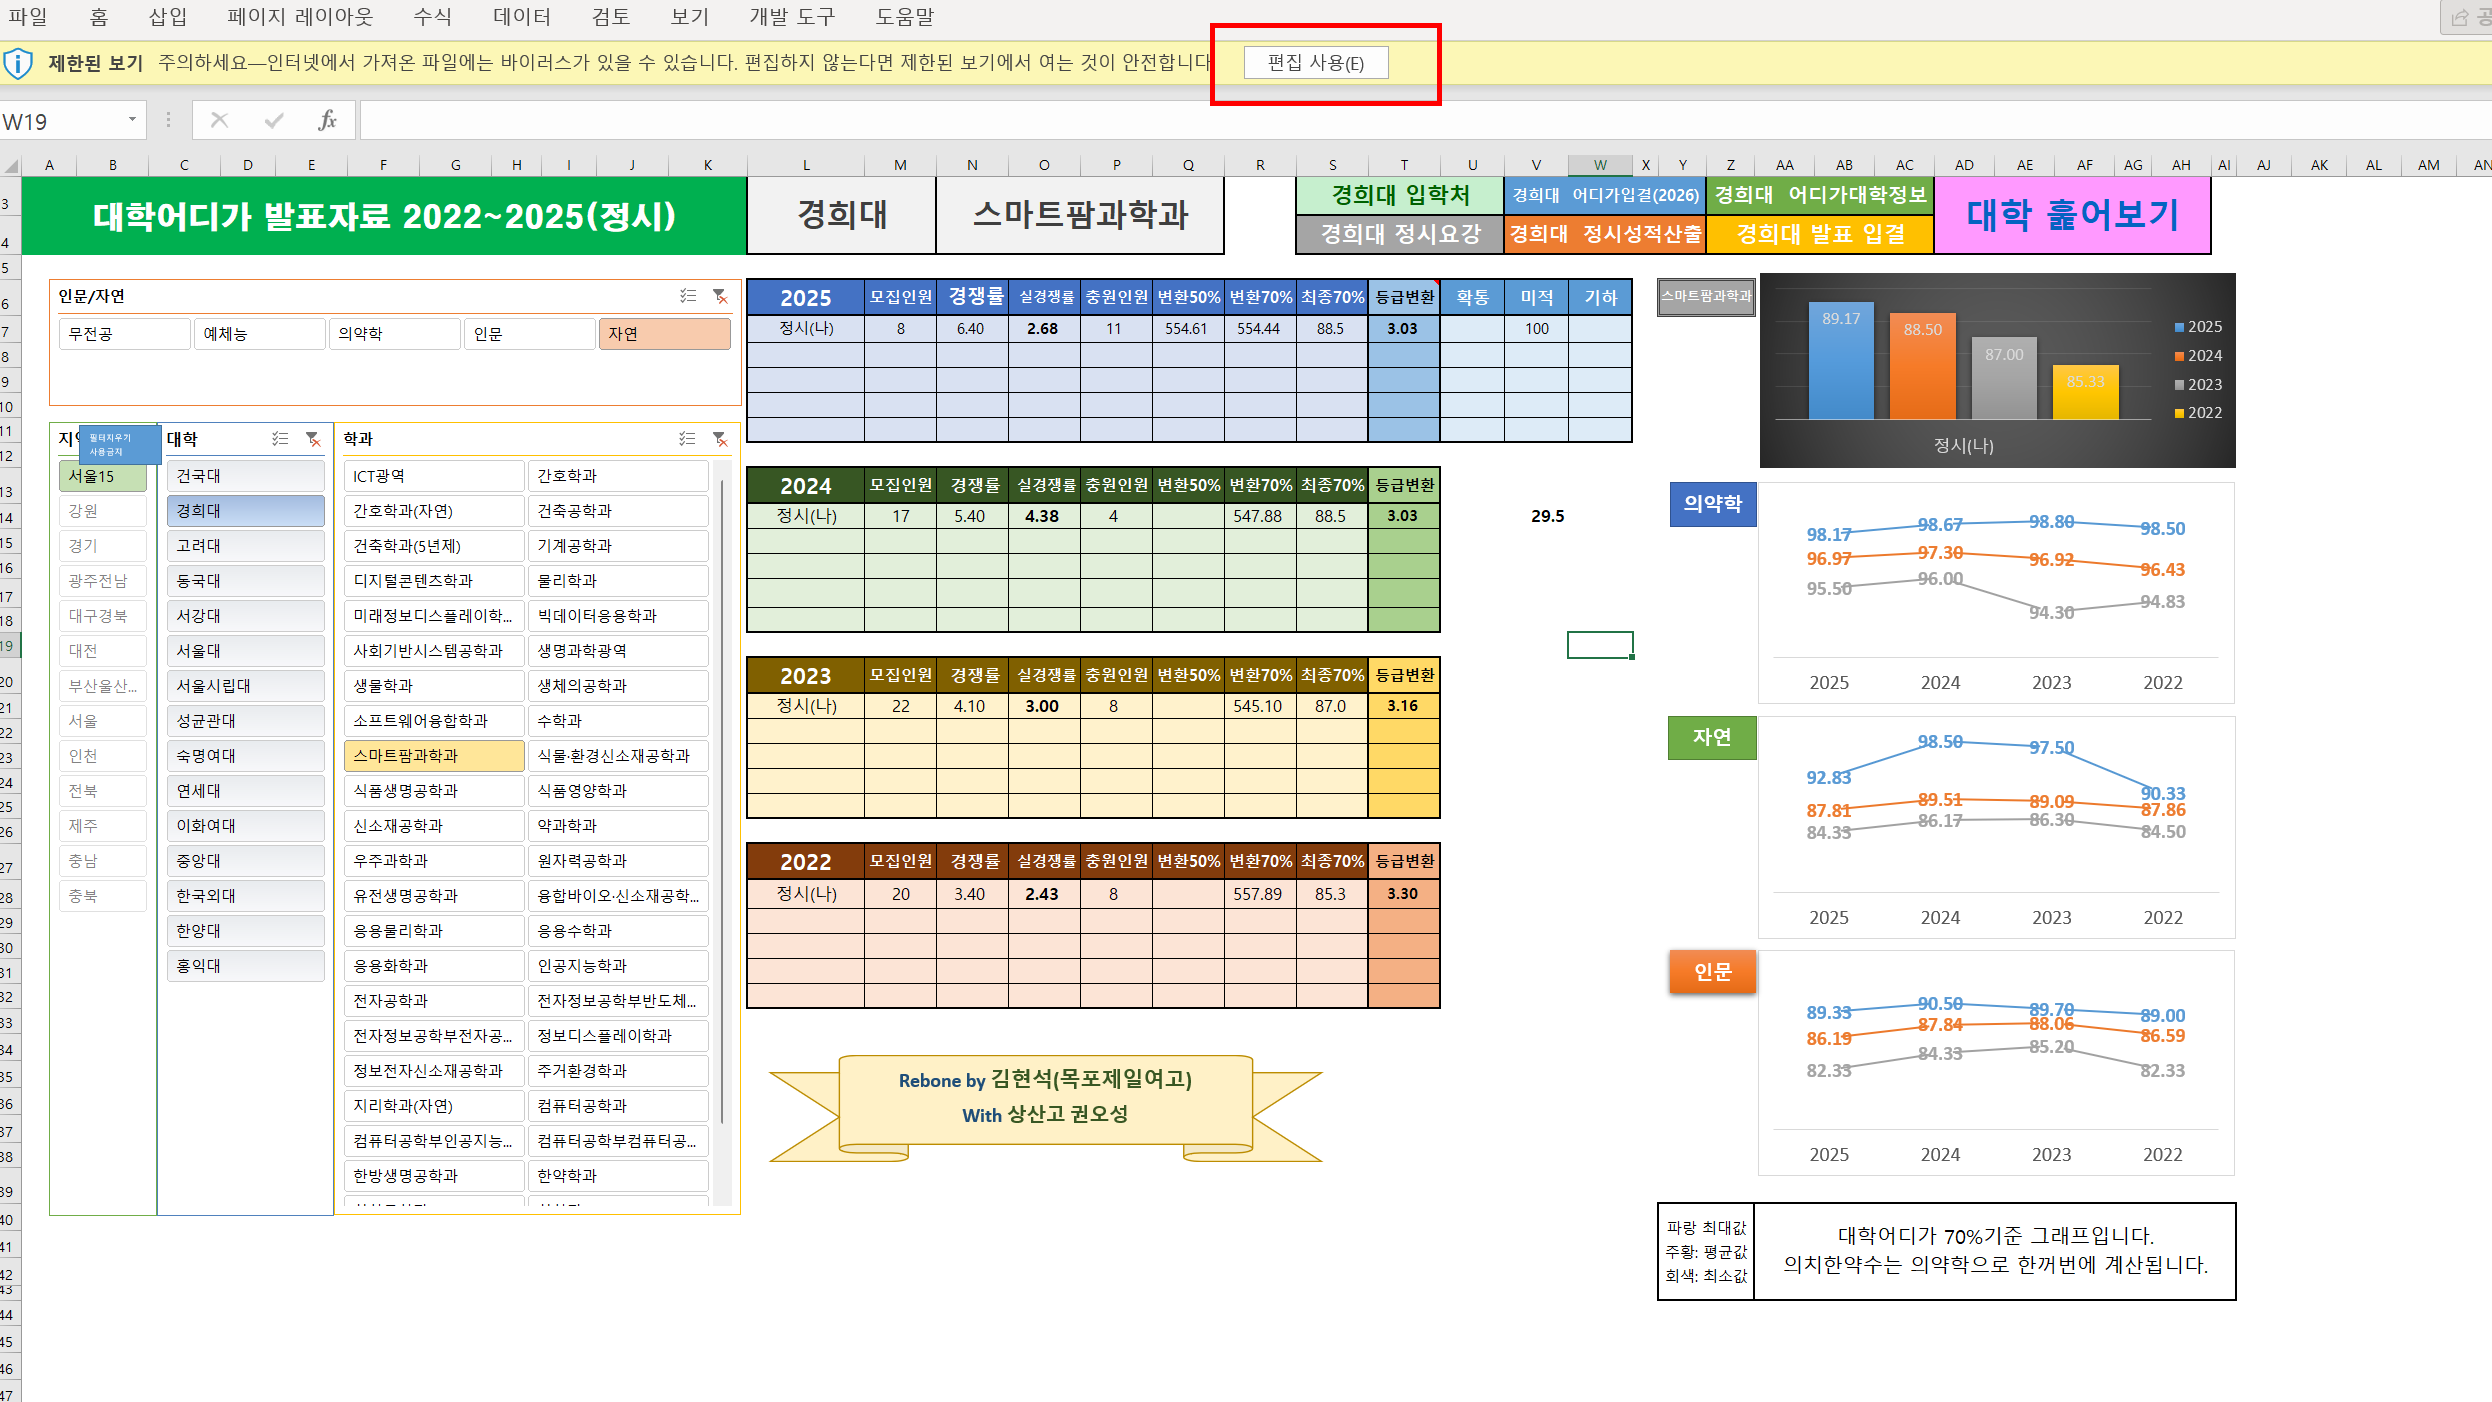Click the 학과 slicer vertical scrollbar

[x=722, y=800]
